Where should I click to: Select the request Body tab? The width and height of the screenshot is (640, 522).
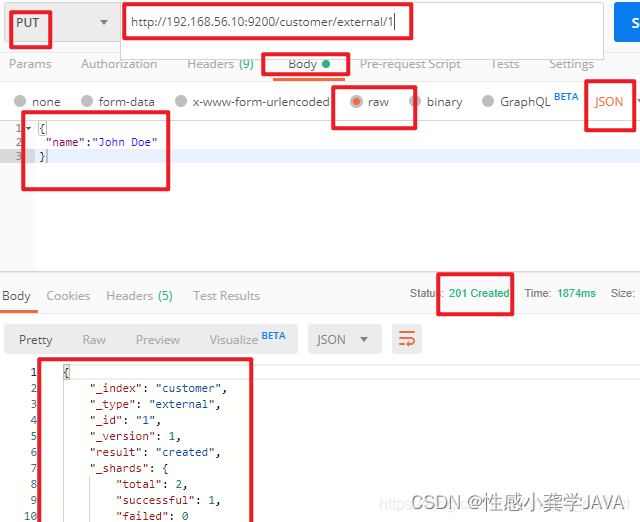click(309, 64)
